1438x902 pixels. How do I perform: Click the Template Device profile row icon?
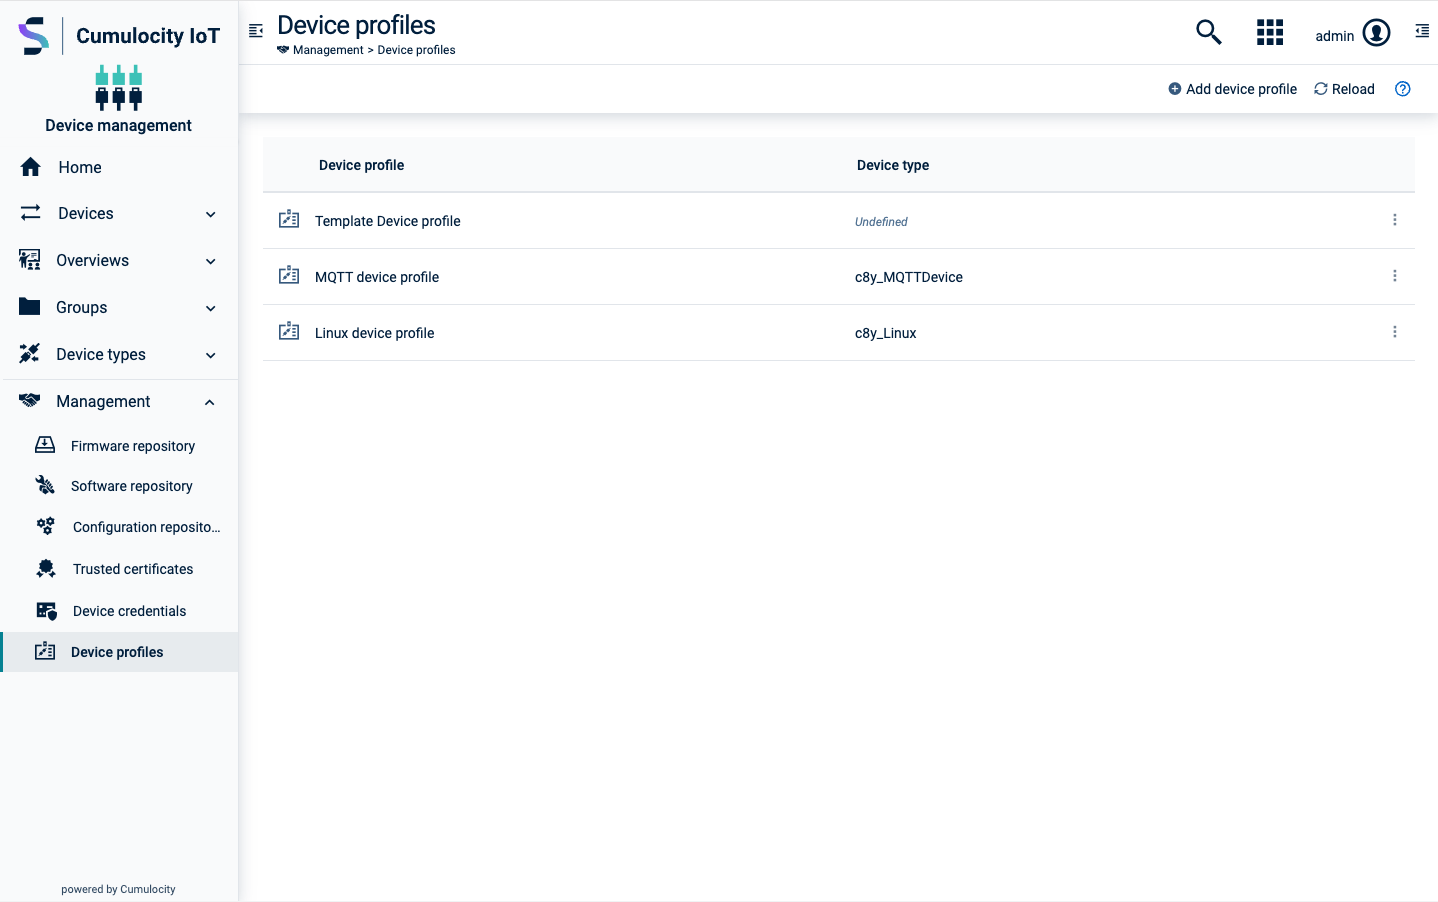point(289,219)
